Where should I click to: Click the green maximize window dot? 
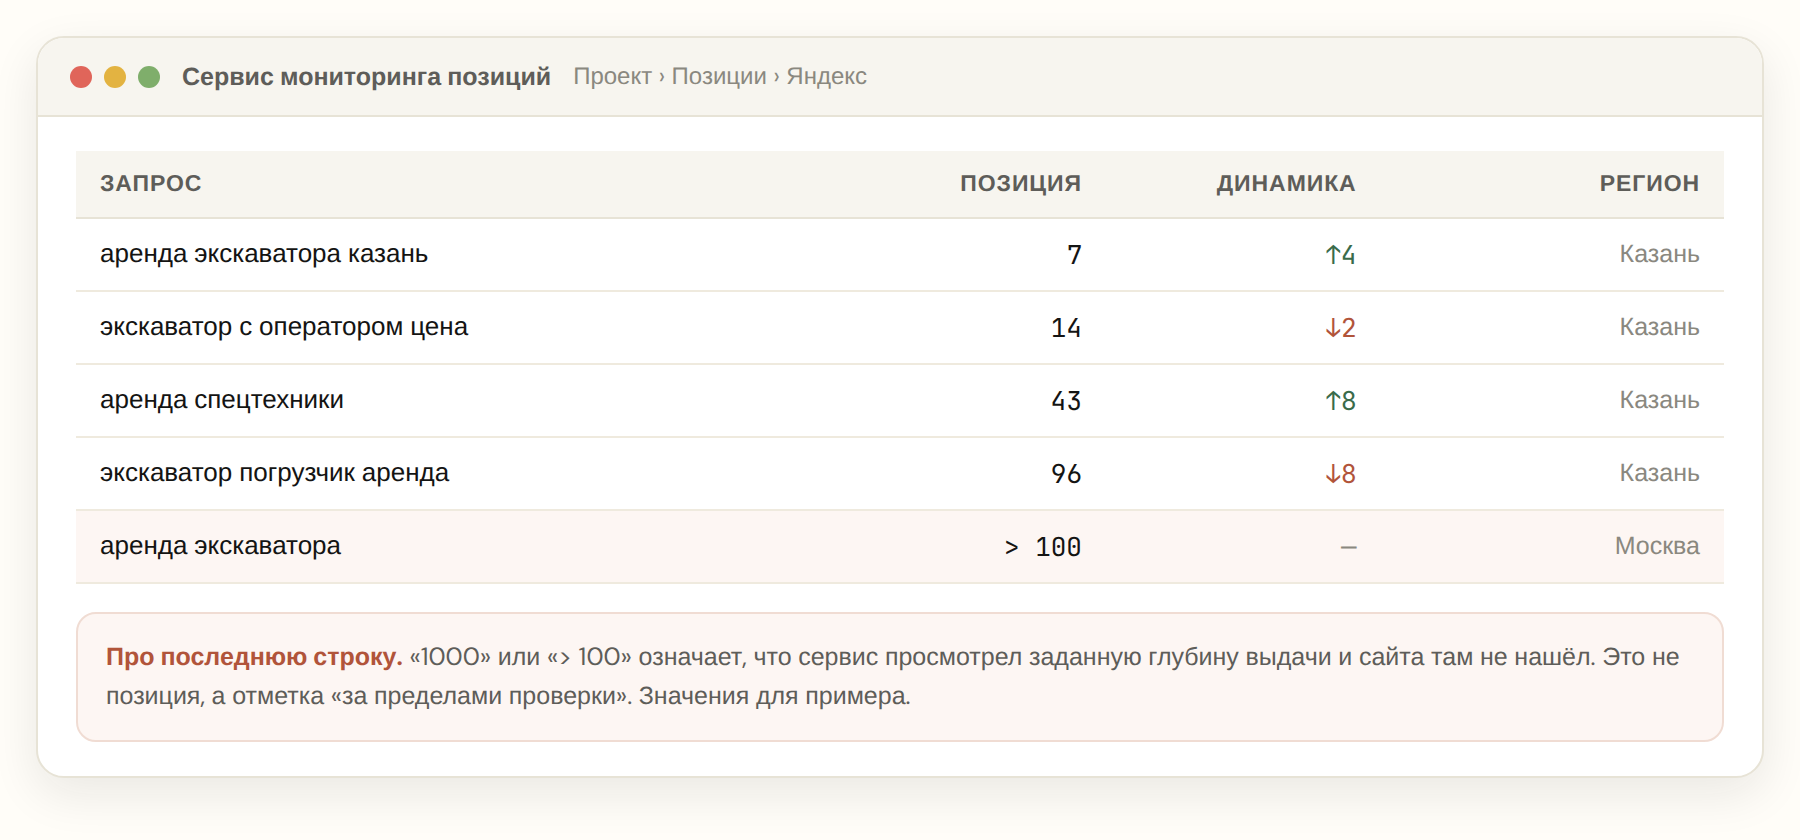tap(149, 77)
